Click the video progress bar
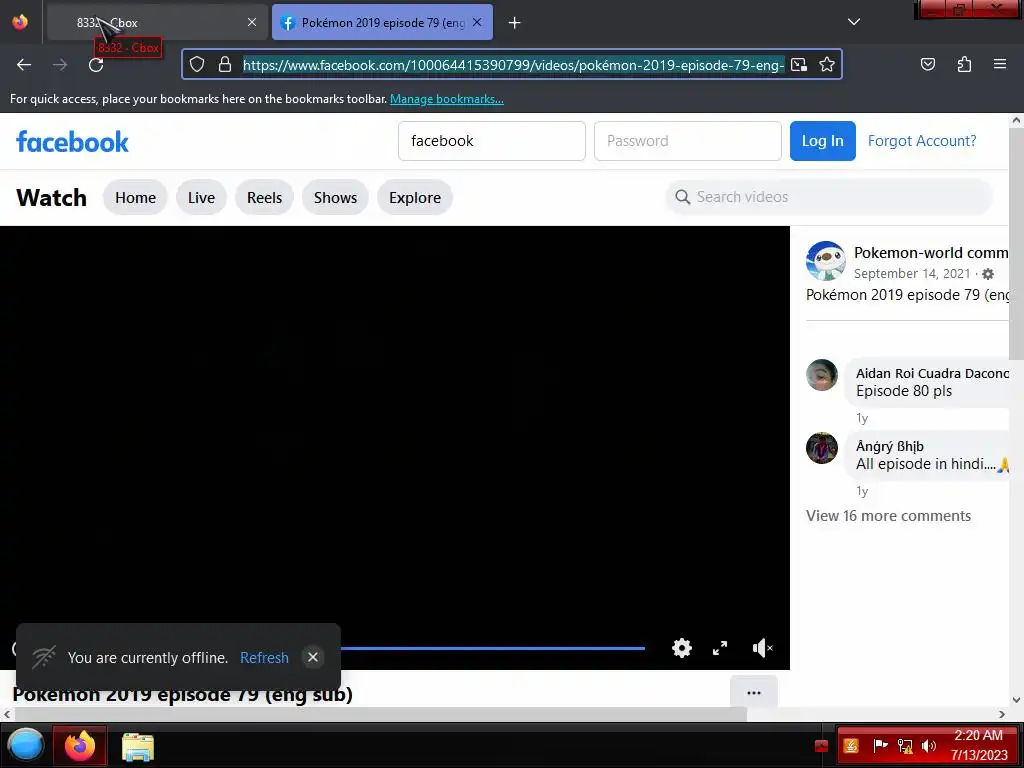 click(x=492, y=648)
